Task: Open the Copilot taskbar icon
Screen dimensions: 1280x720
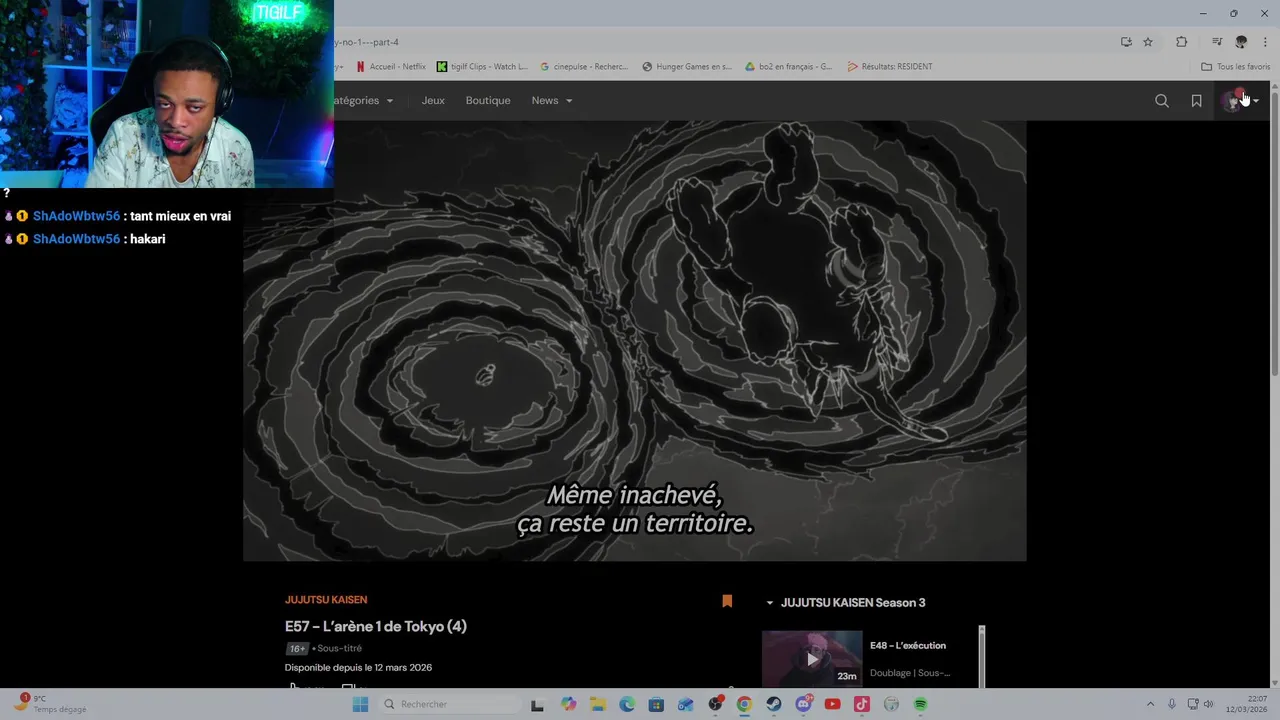Action: 569,704
